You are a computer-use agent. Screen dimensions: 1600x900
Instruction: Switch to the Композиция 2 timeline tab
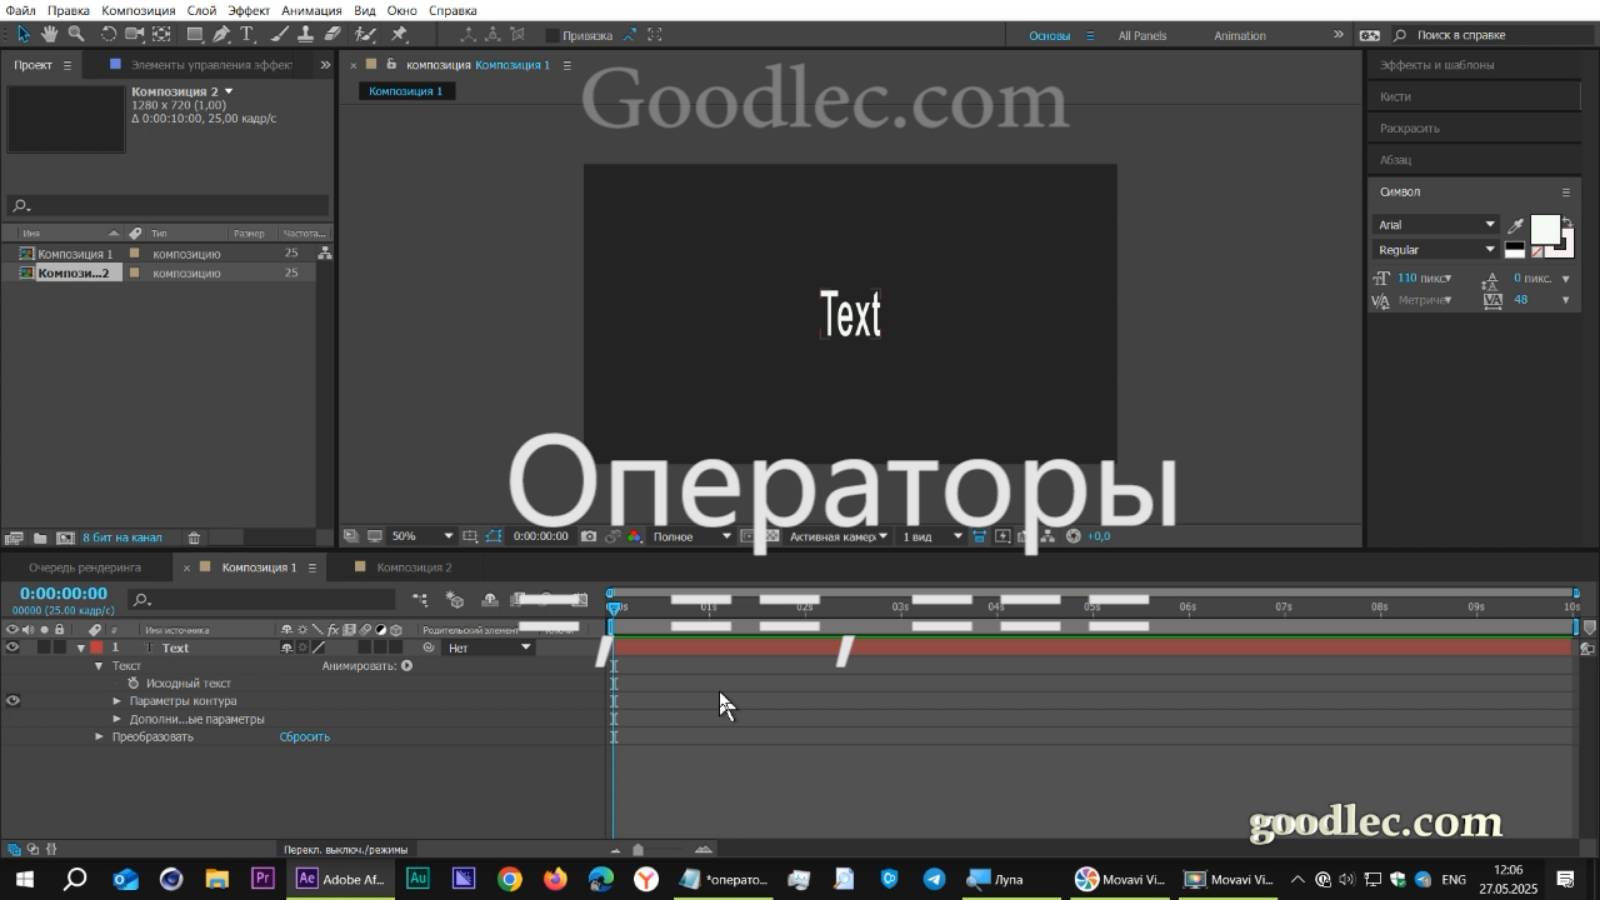tap(416, 567)
